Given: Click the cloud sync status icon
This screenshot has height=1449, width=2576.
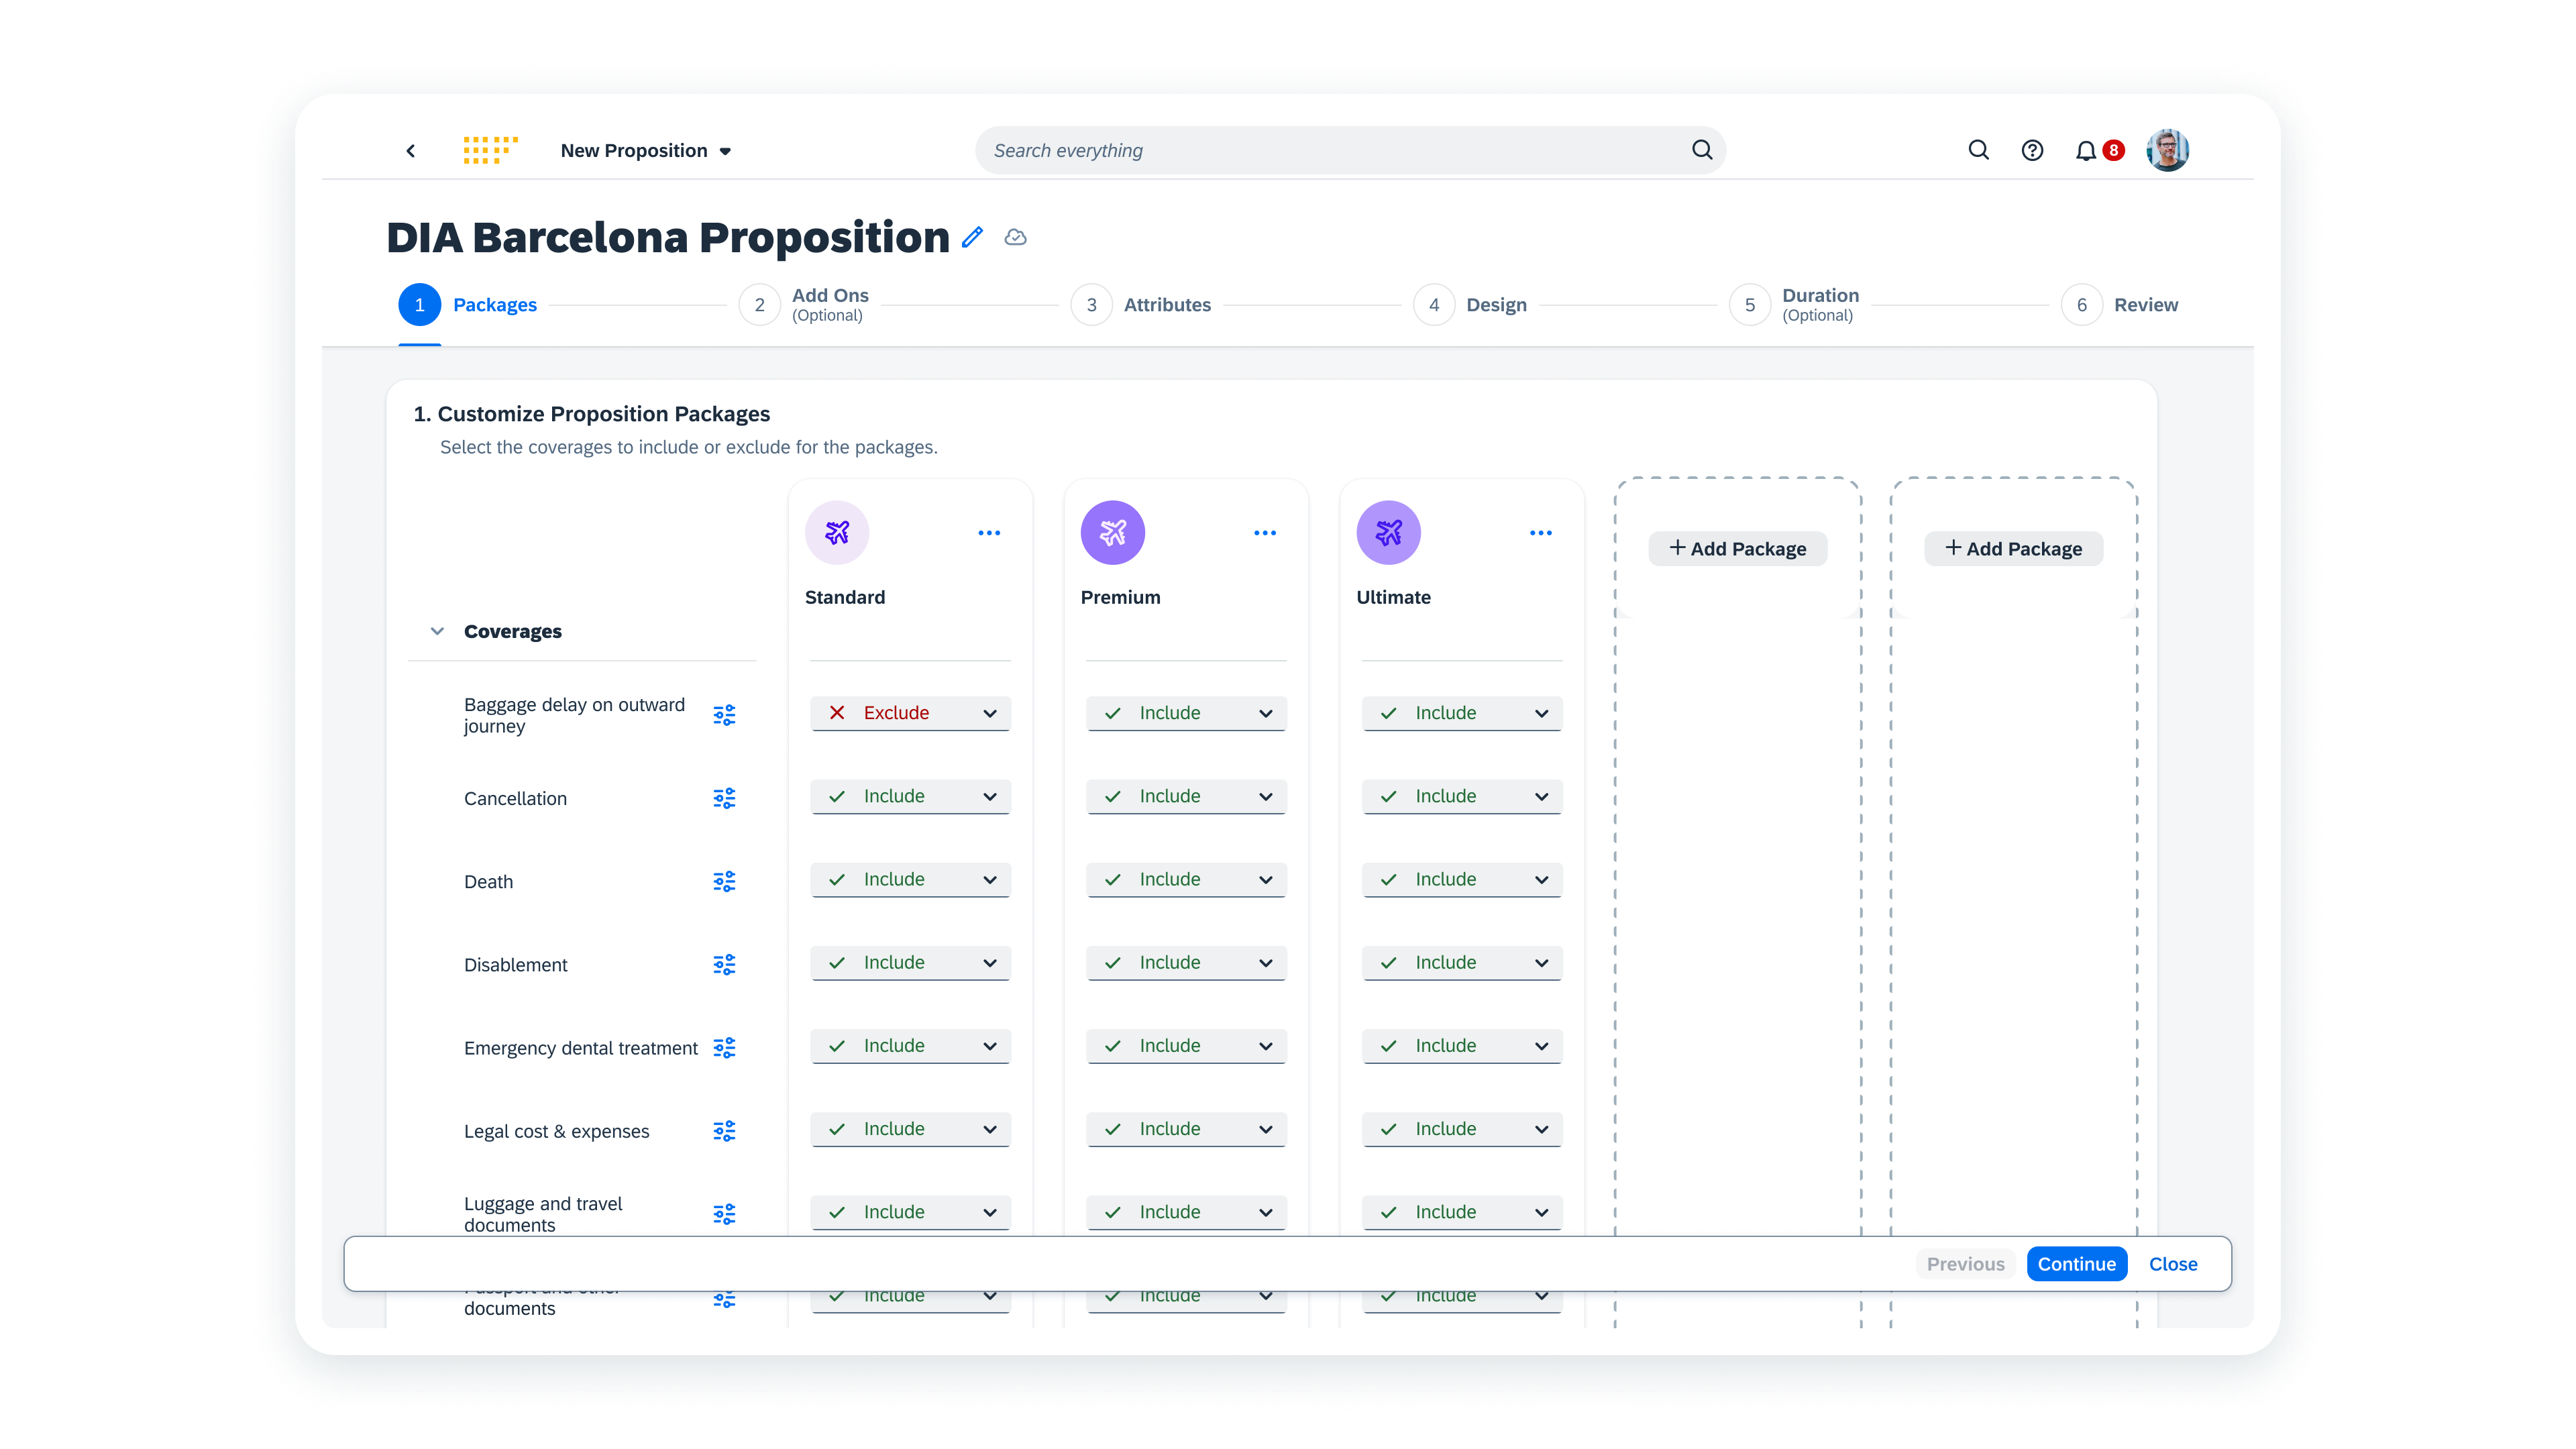Looking at the screenshot, I should click(x=1015, y=237).
